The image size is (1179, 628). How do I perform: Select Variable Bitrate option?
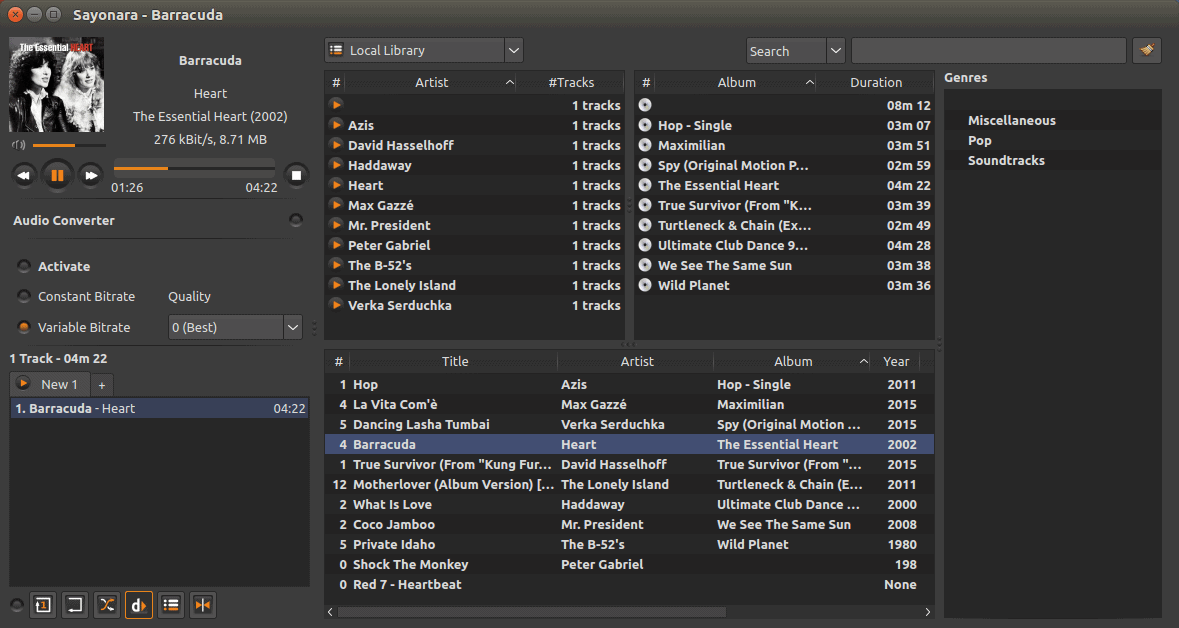point(24,327)
